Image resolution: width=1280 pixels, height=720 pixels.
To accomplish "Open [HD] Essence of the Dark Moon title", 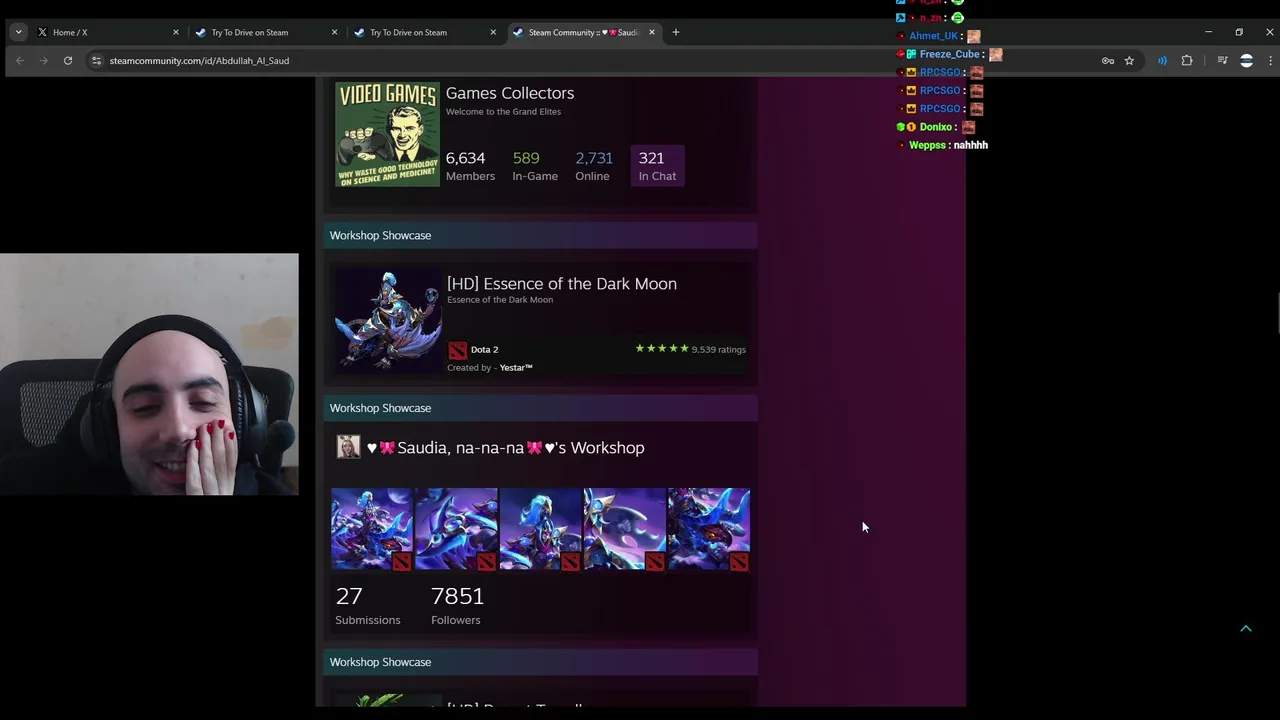I will click(x=561, y=284).
